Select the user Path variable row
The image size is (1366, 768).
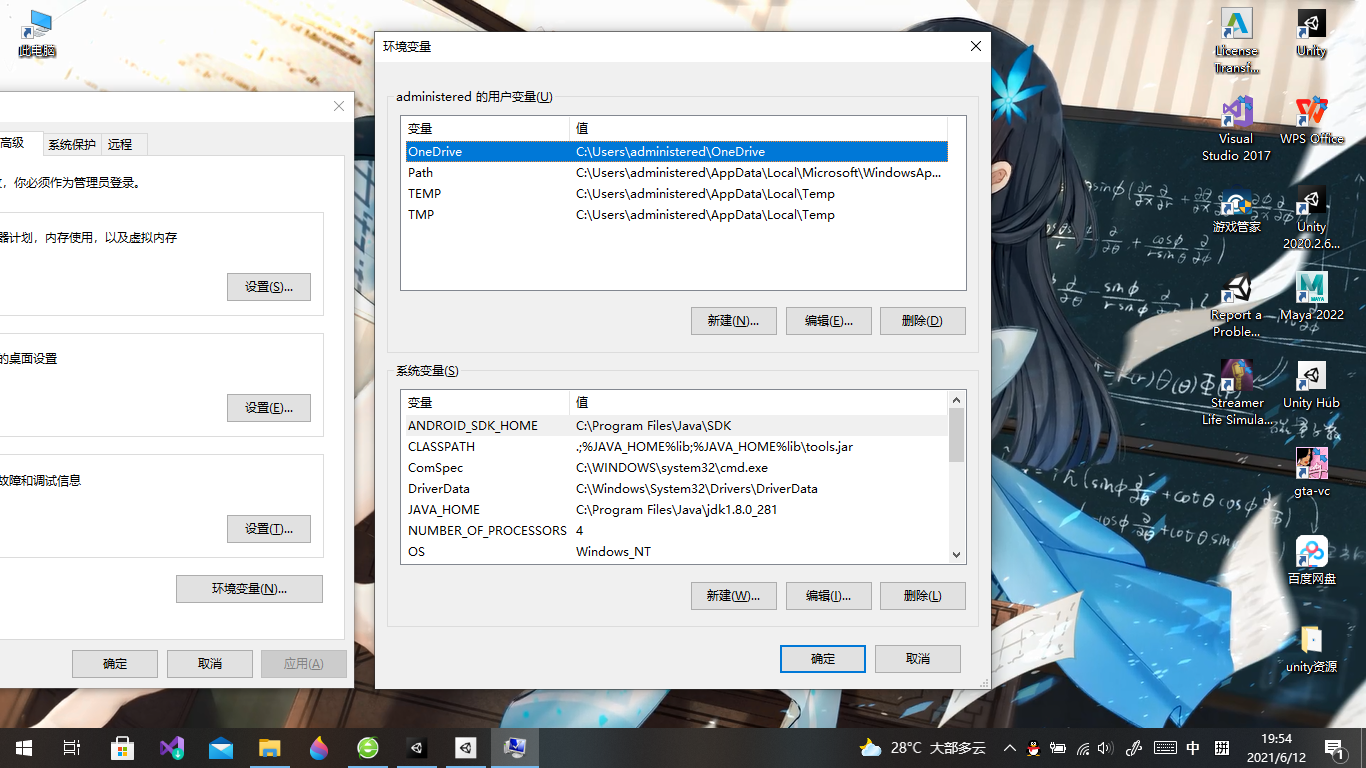coord(675,173)
